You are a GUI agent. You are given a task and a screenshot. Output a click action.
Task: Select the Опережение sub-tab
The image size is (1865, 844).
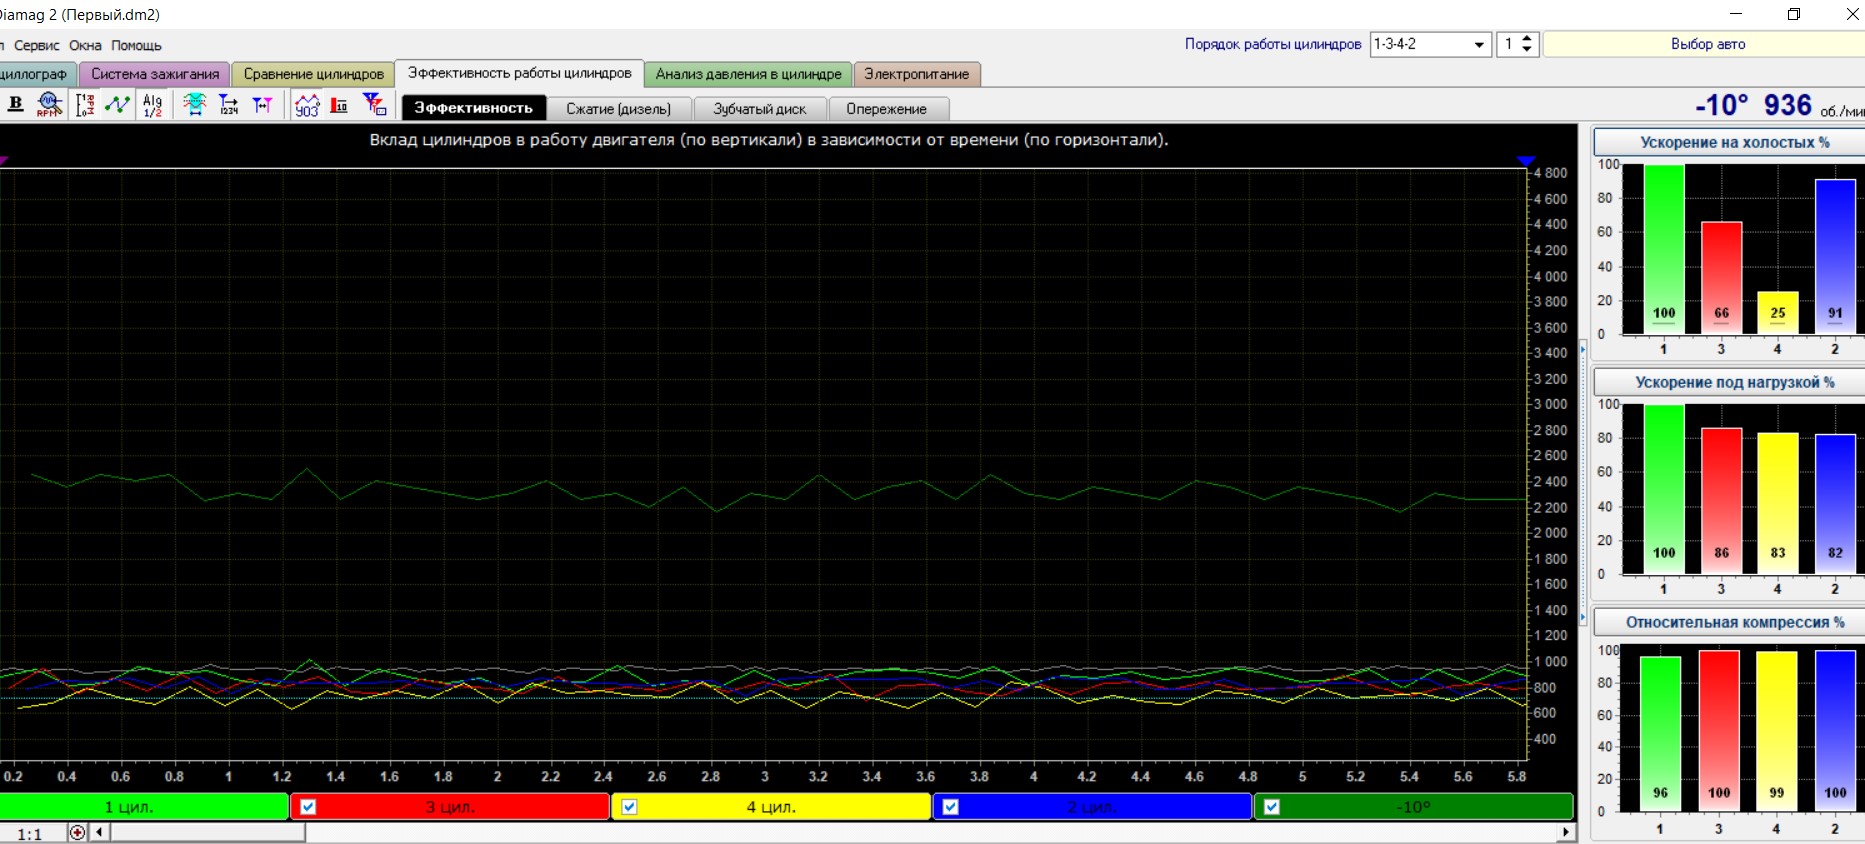coord(887,108)
